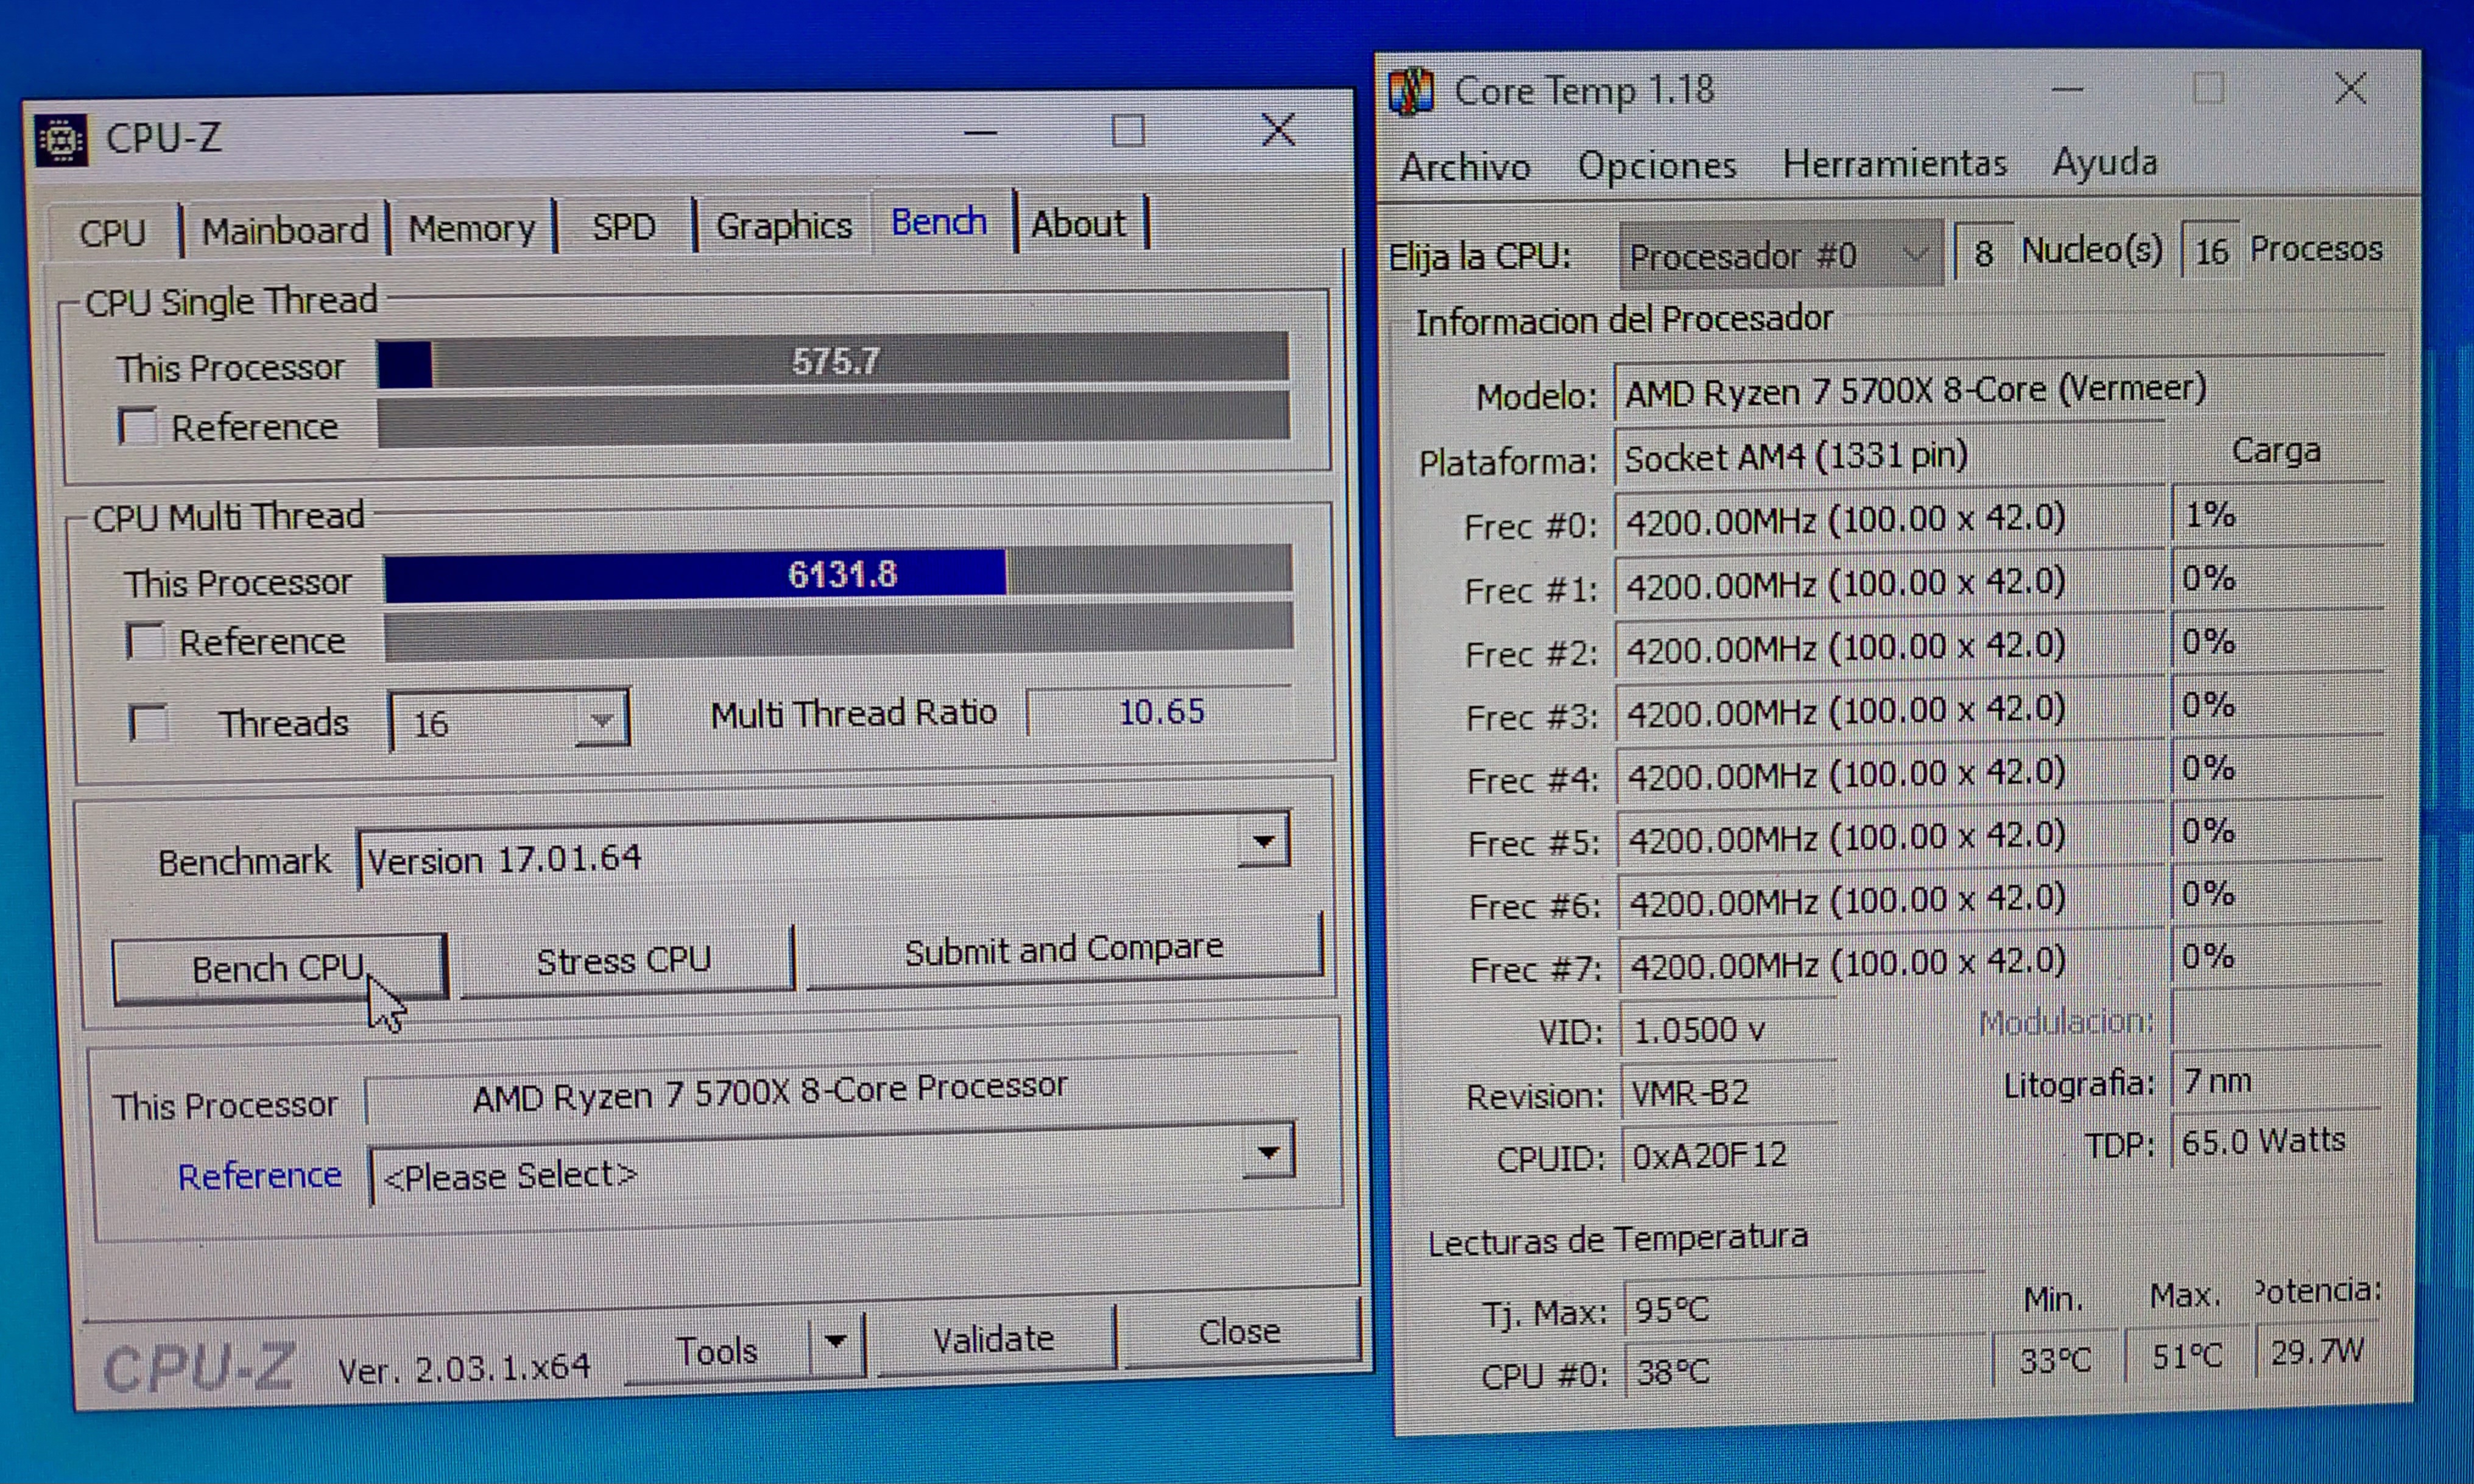Click the 16 Procesos count box
This screenshot has height=1484, width=2474.
2211,250
